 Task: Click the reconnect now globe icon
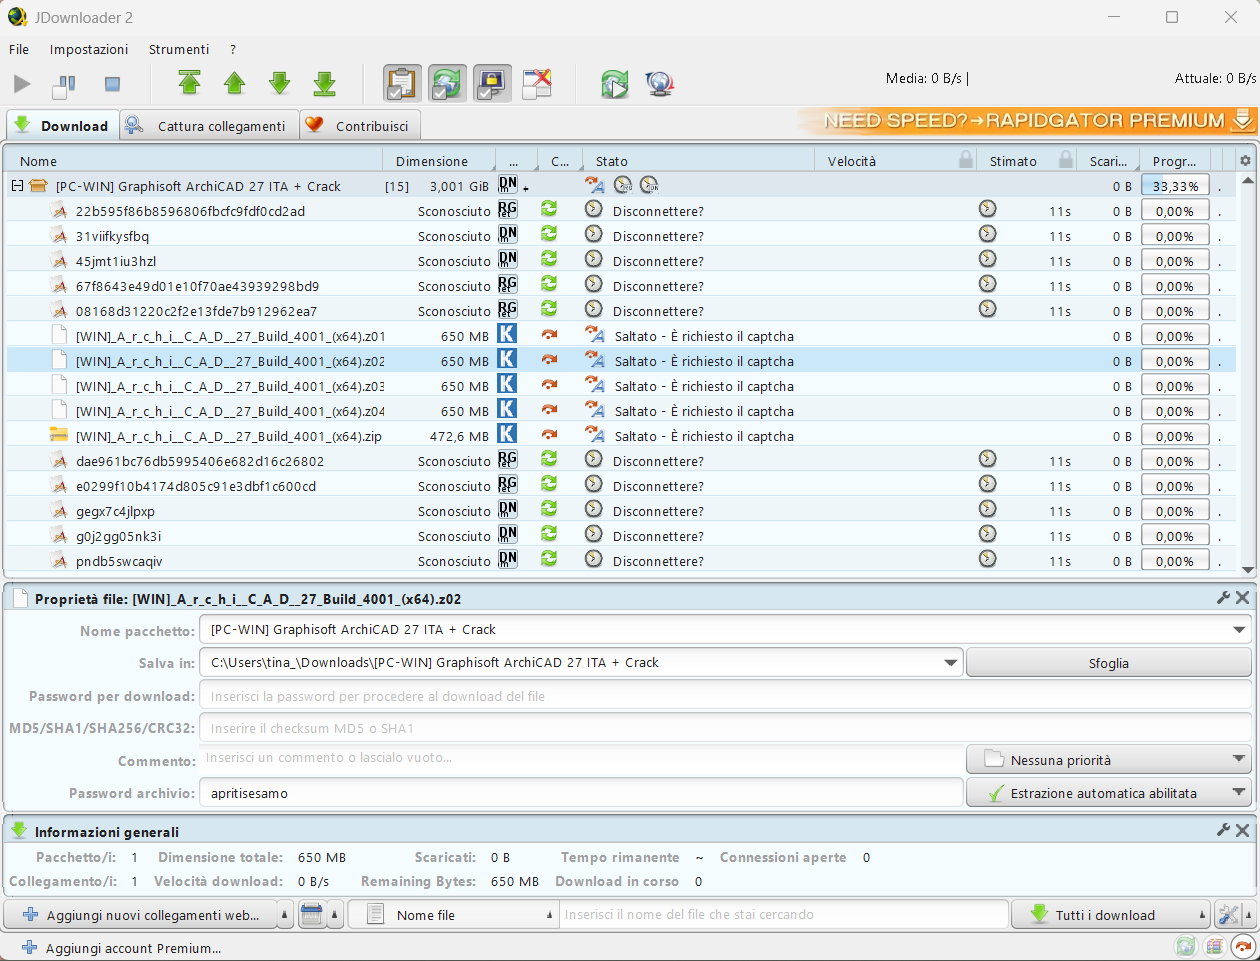tap(659, 84)
